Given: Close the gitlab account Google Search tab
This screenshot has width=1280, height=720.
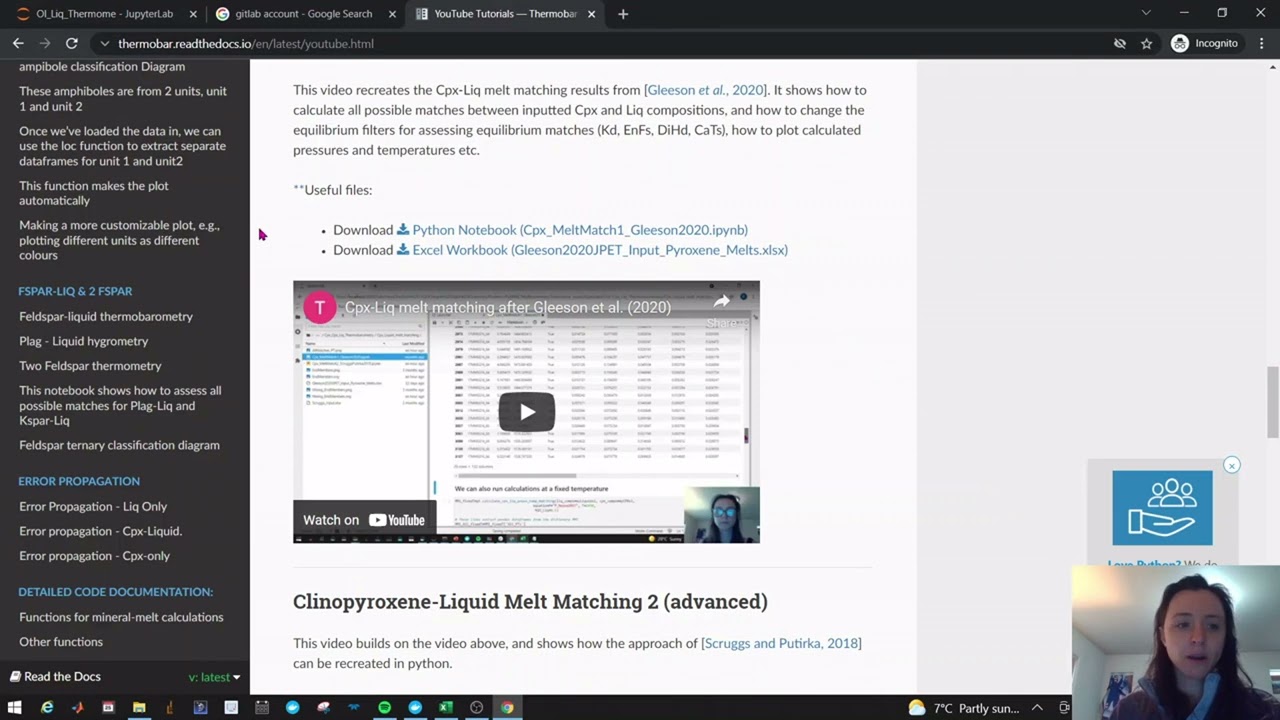Looking at the screenshot, I should [x=392, y=14].
